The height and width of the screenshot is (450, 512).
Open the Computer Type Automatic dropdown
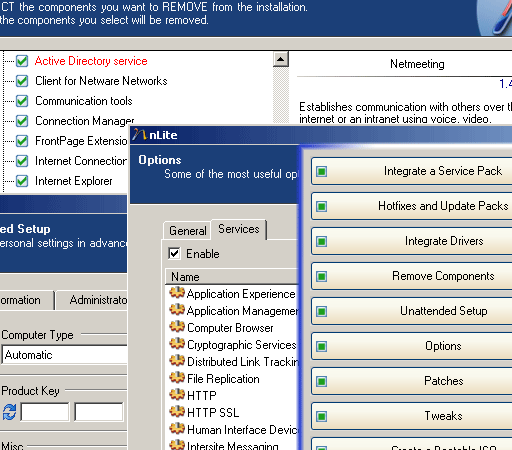[64, 355]
